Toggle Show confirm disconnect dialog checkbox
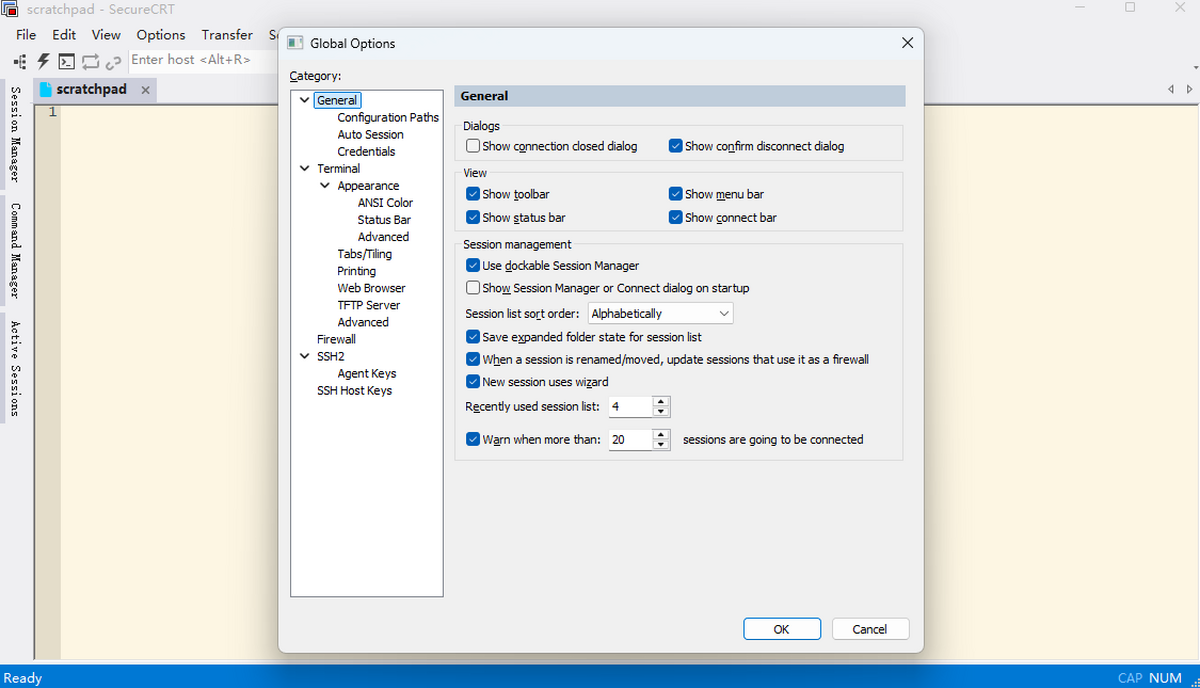 click(x=676, y=146)
